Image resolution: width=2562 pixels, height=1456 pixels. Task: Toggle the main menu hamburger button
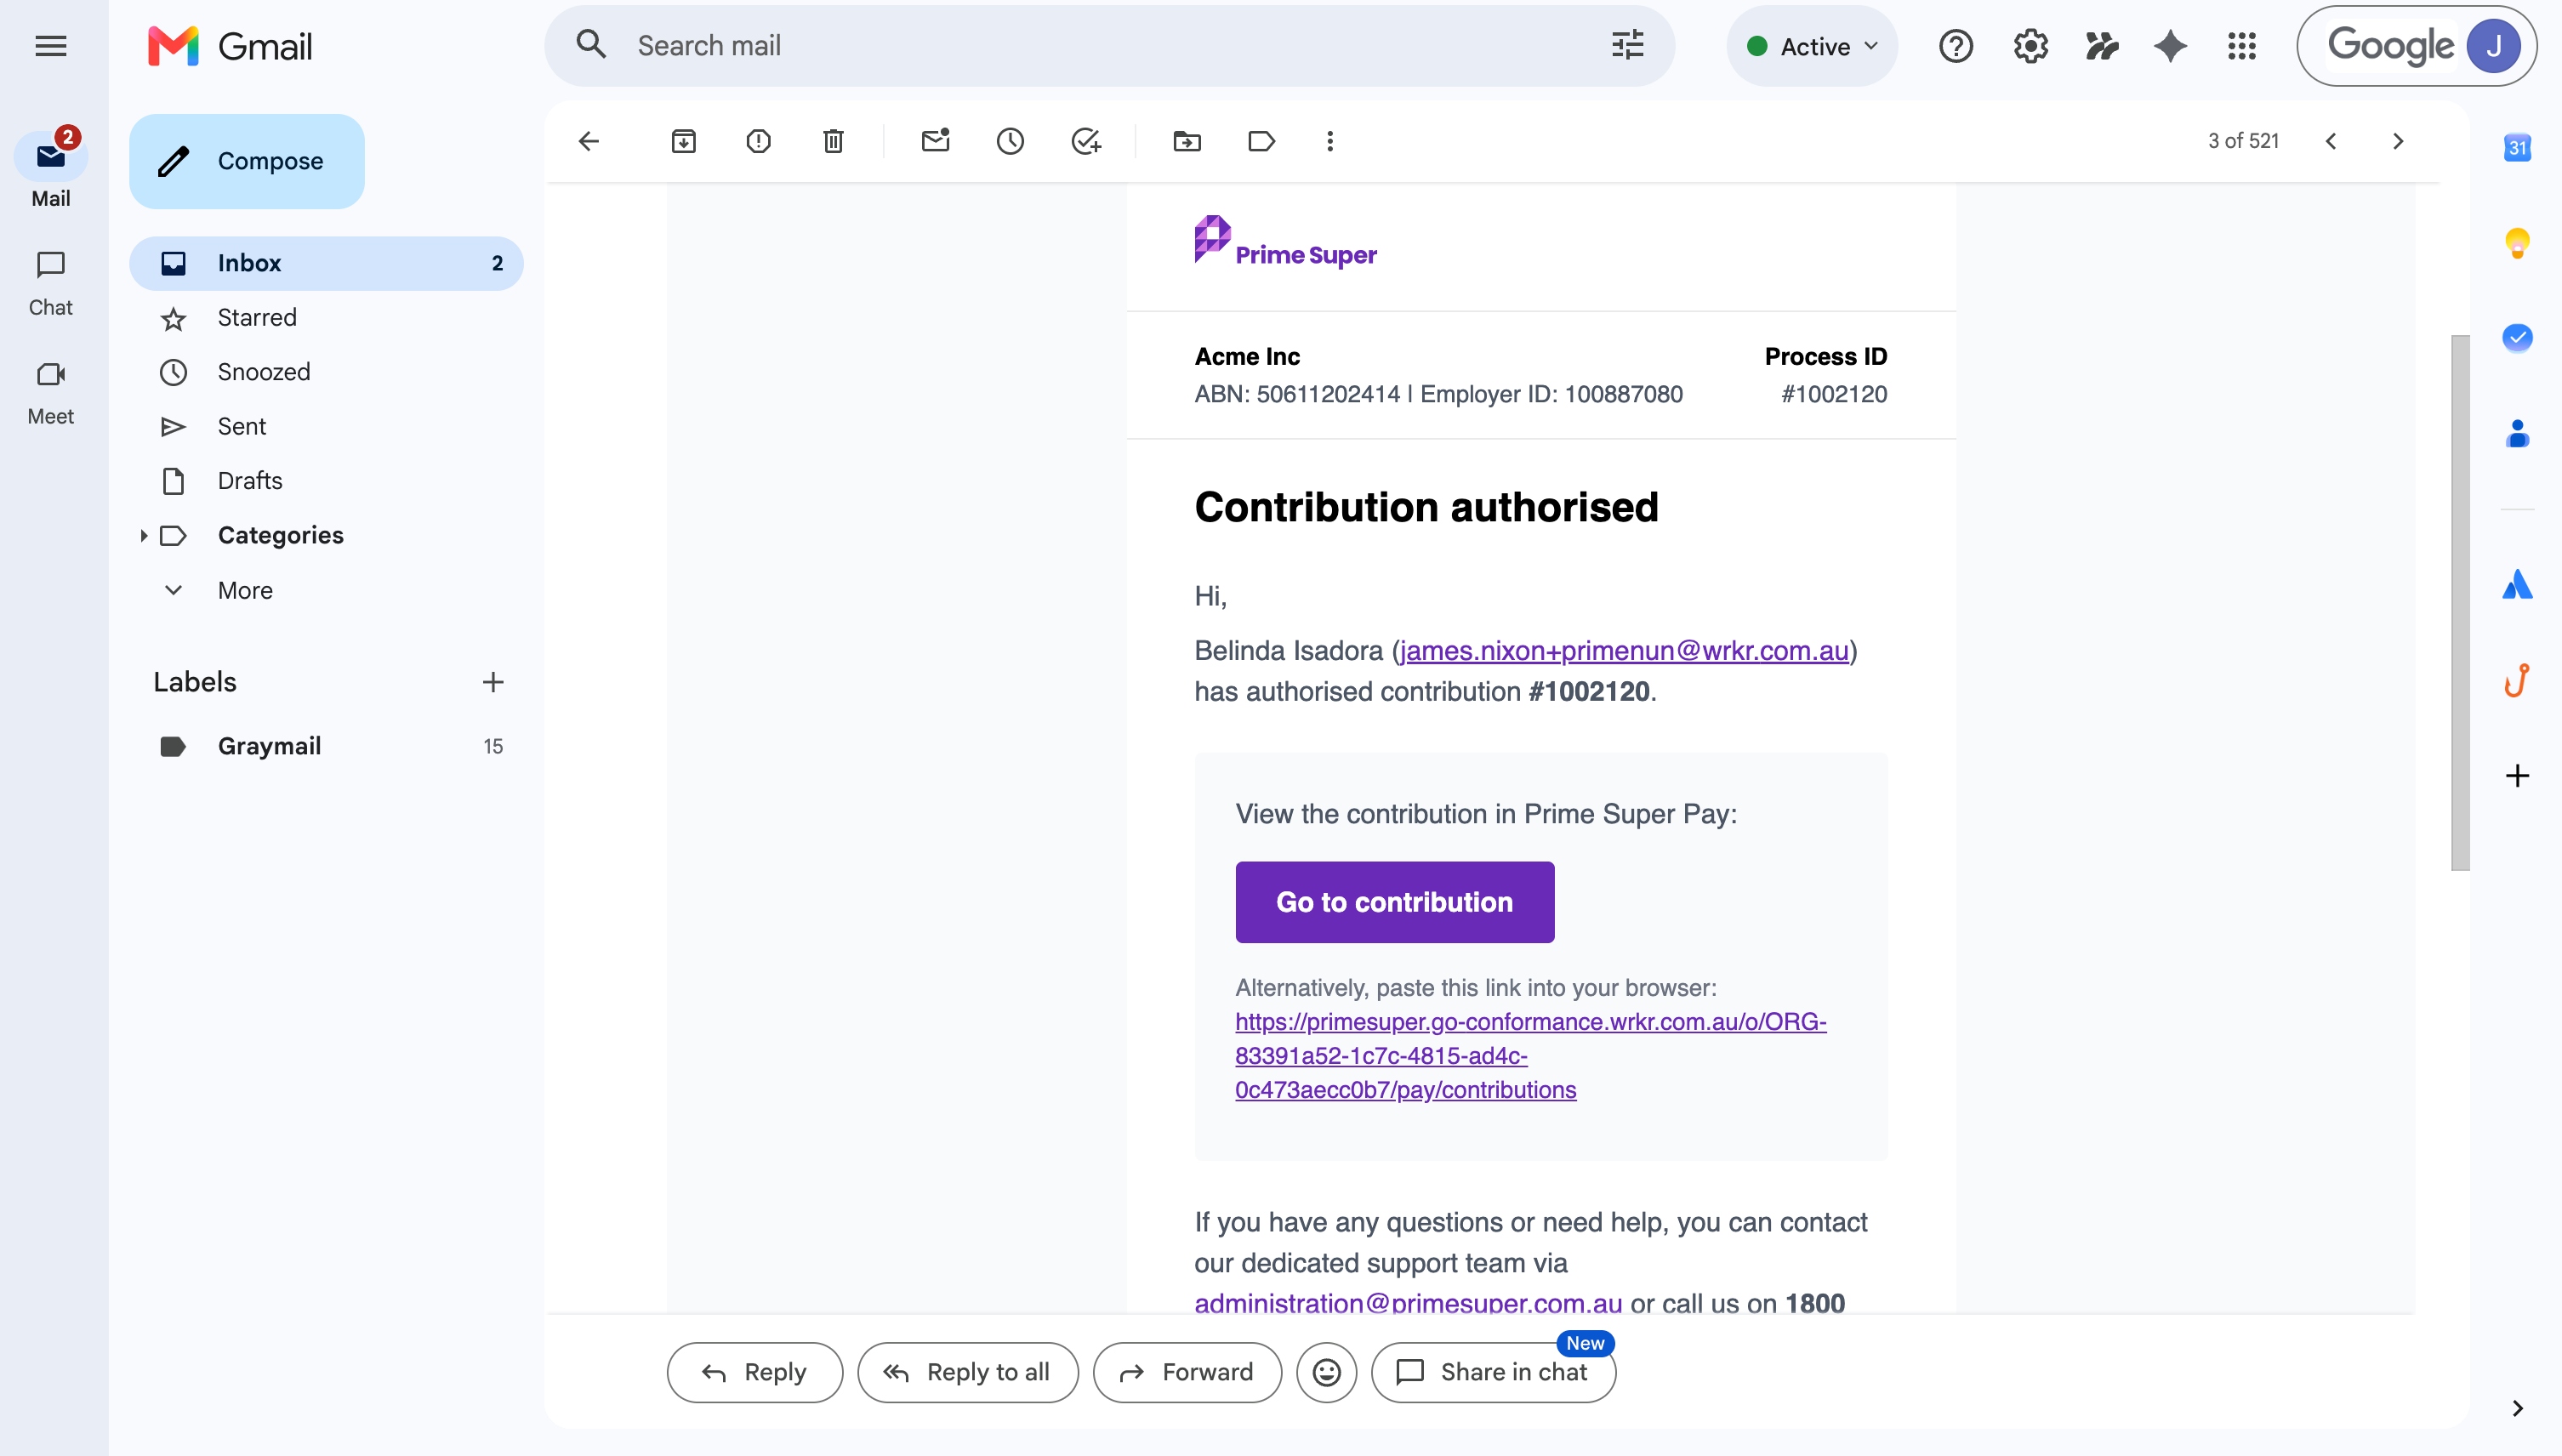coord(51,46)
